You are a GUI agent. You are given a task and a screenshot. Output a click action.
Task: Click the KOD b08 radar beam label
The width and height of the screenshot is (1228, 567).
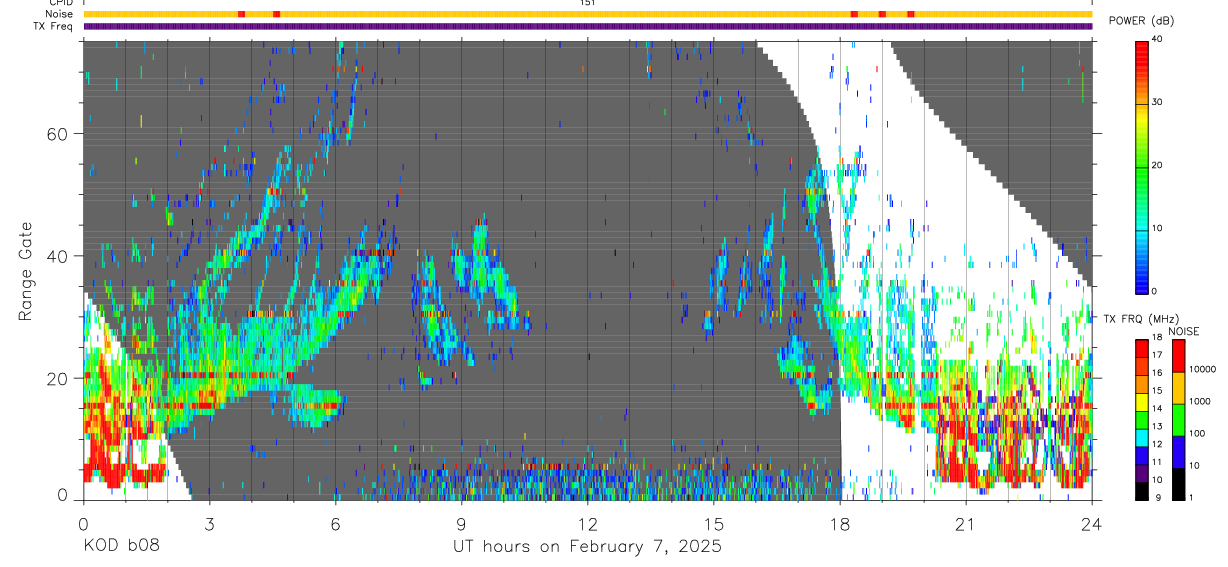(121, 546)
